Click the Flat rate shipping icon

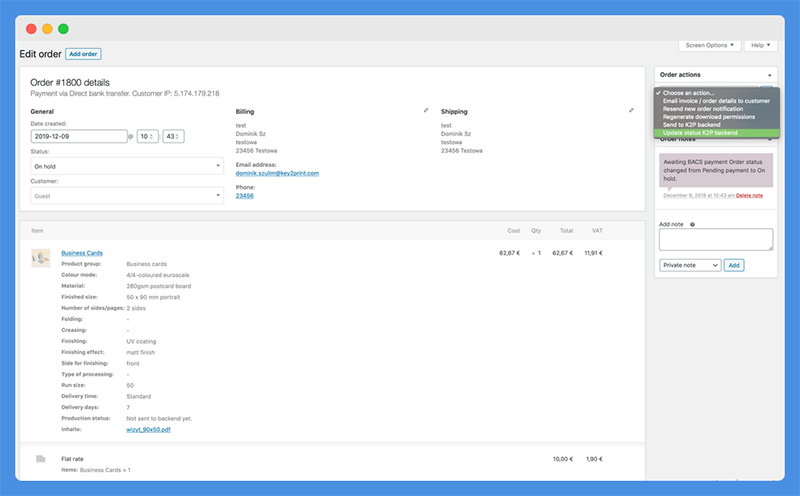41,459
